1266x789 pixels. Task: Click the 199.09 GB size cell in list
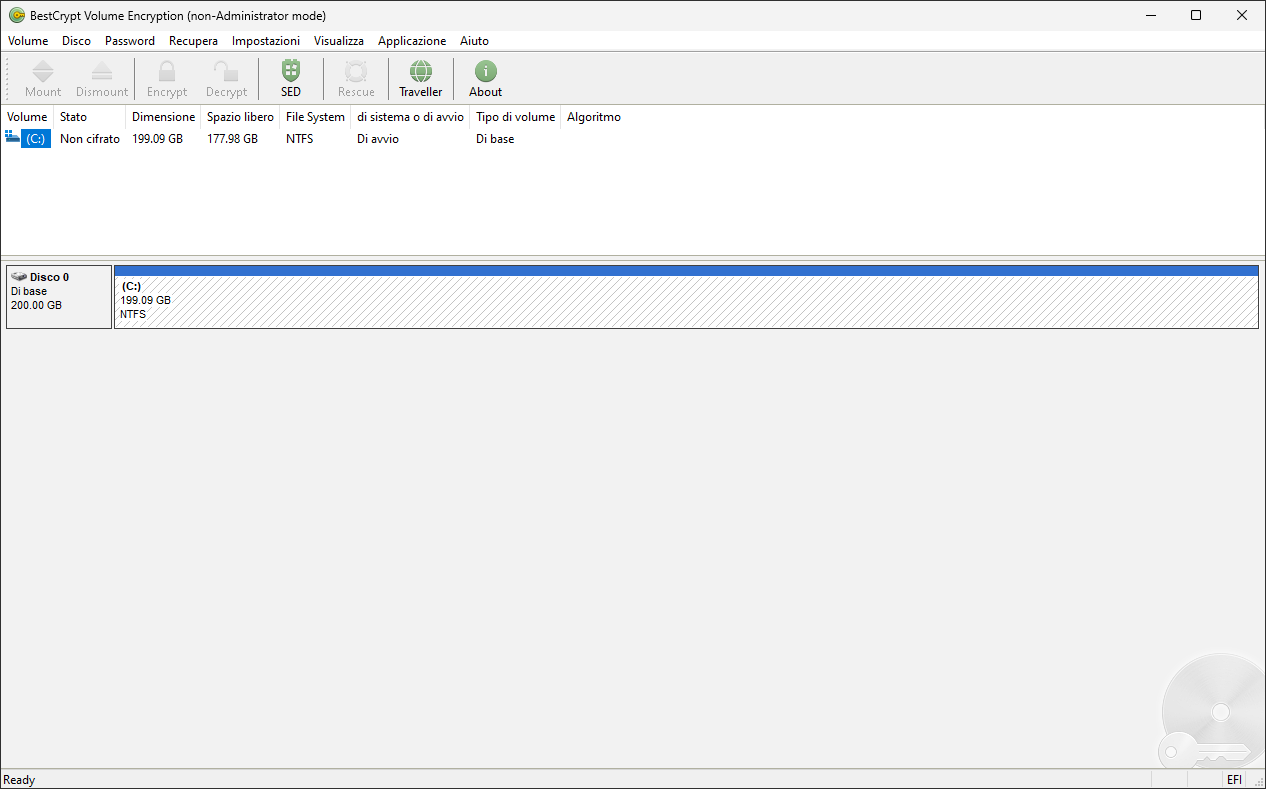tap(158, 139)
